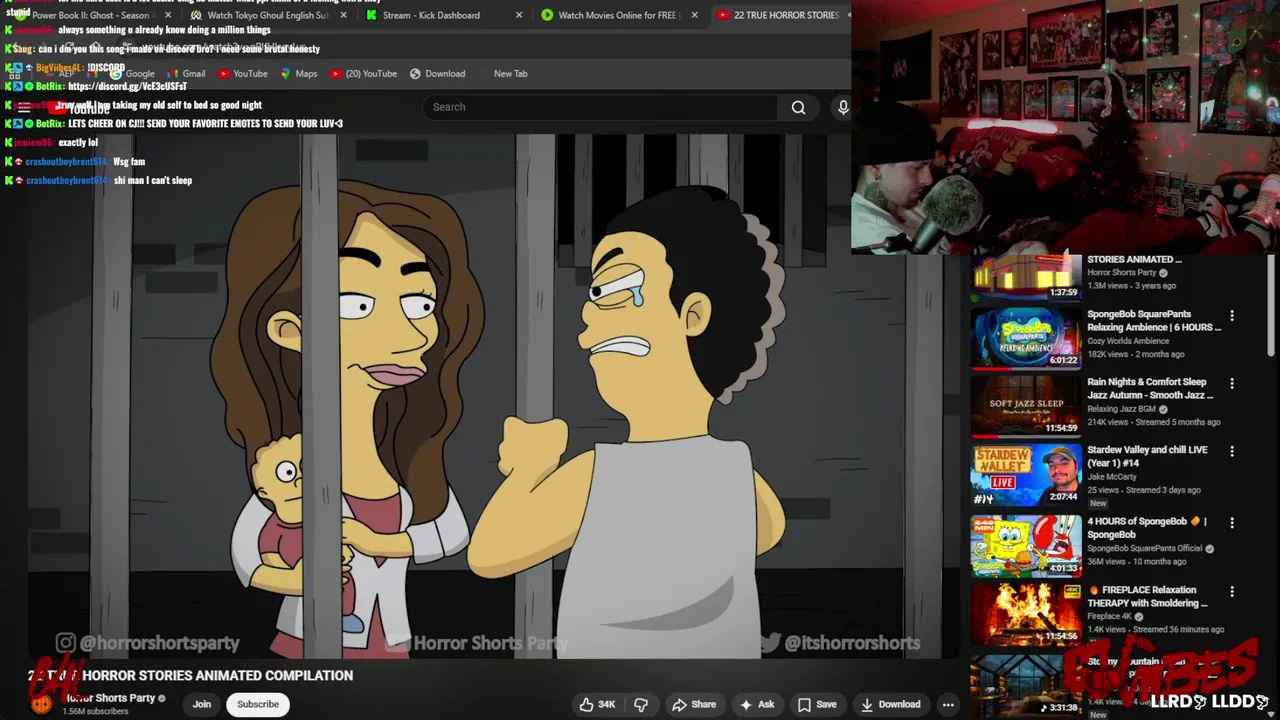Open options menu for FIREPLACE Relaxation video
The image size is (1280, 720).
point(1232,591)
